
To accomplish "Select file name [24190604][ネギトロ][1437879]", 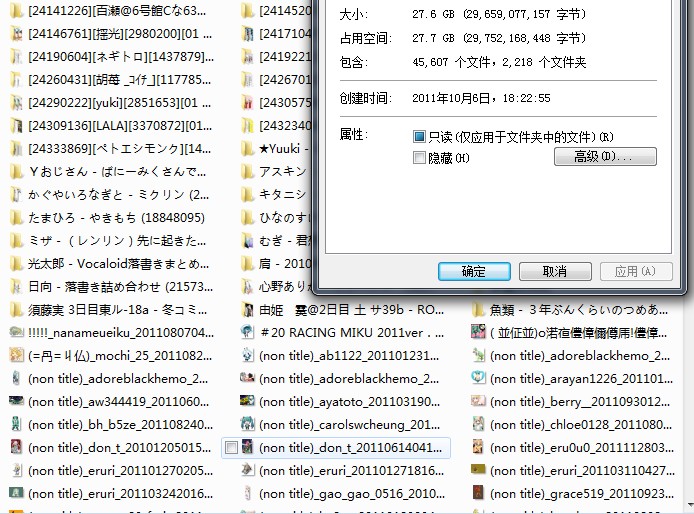I will (121, 57).
